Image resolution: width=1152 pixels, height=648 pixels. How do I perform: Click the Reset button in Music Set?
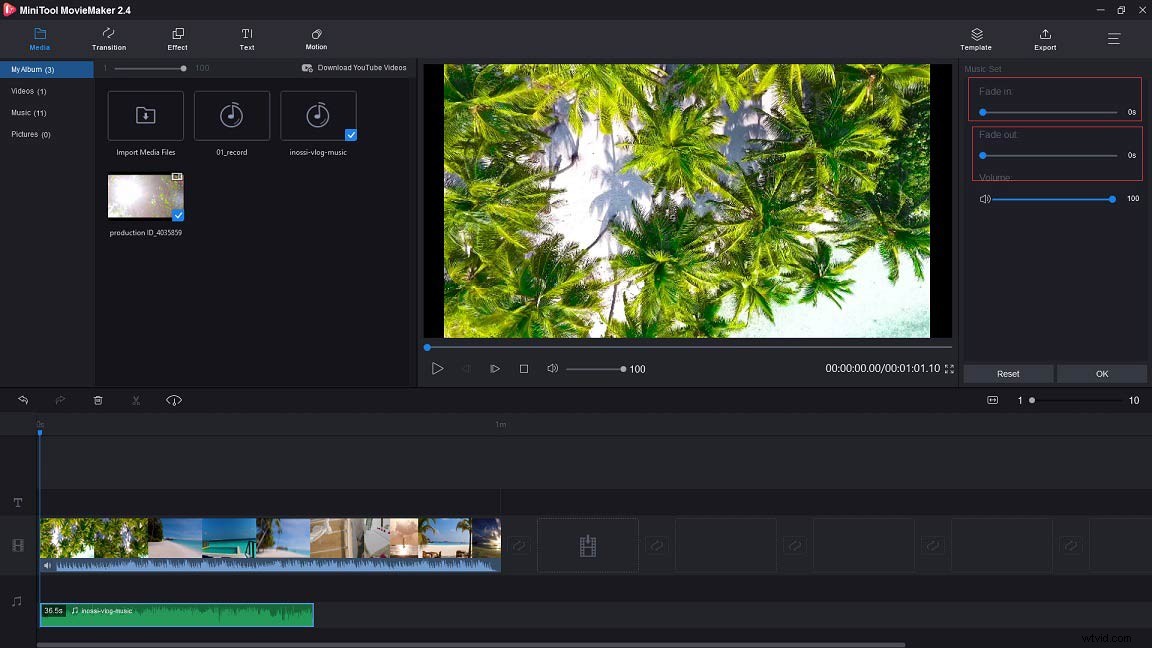pos(1008,373)
